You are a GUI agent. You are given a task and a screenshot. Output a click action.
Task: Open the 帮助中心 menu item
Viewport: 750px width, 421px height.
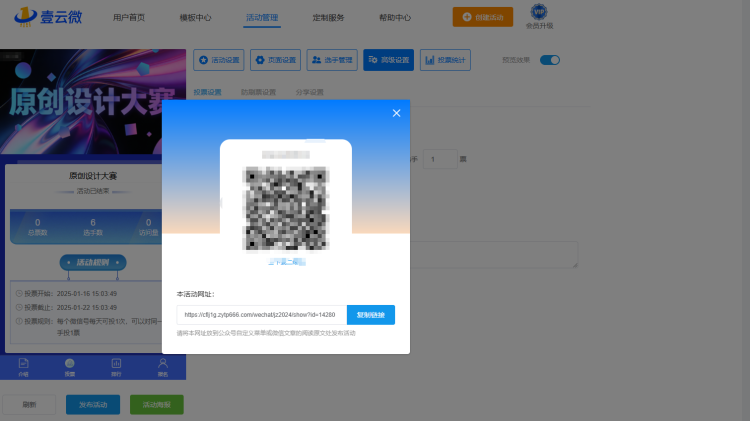pyautogui.click(x=395, y=18)
